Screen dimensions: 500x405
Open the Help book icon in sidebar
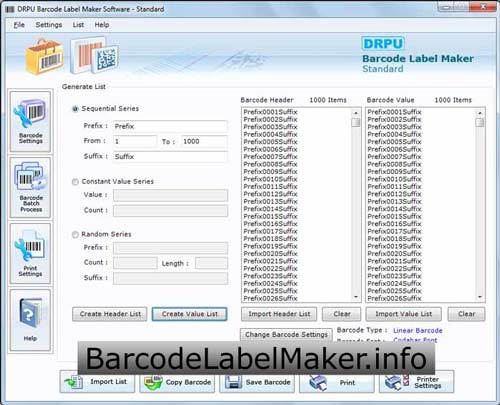click(30, 320)
